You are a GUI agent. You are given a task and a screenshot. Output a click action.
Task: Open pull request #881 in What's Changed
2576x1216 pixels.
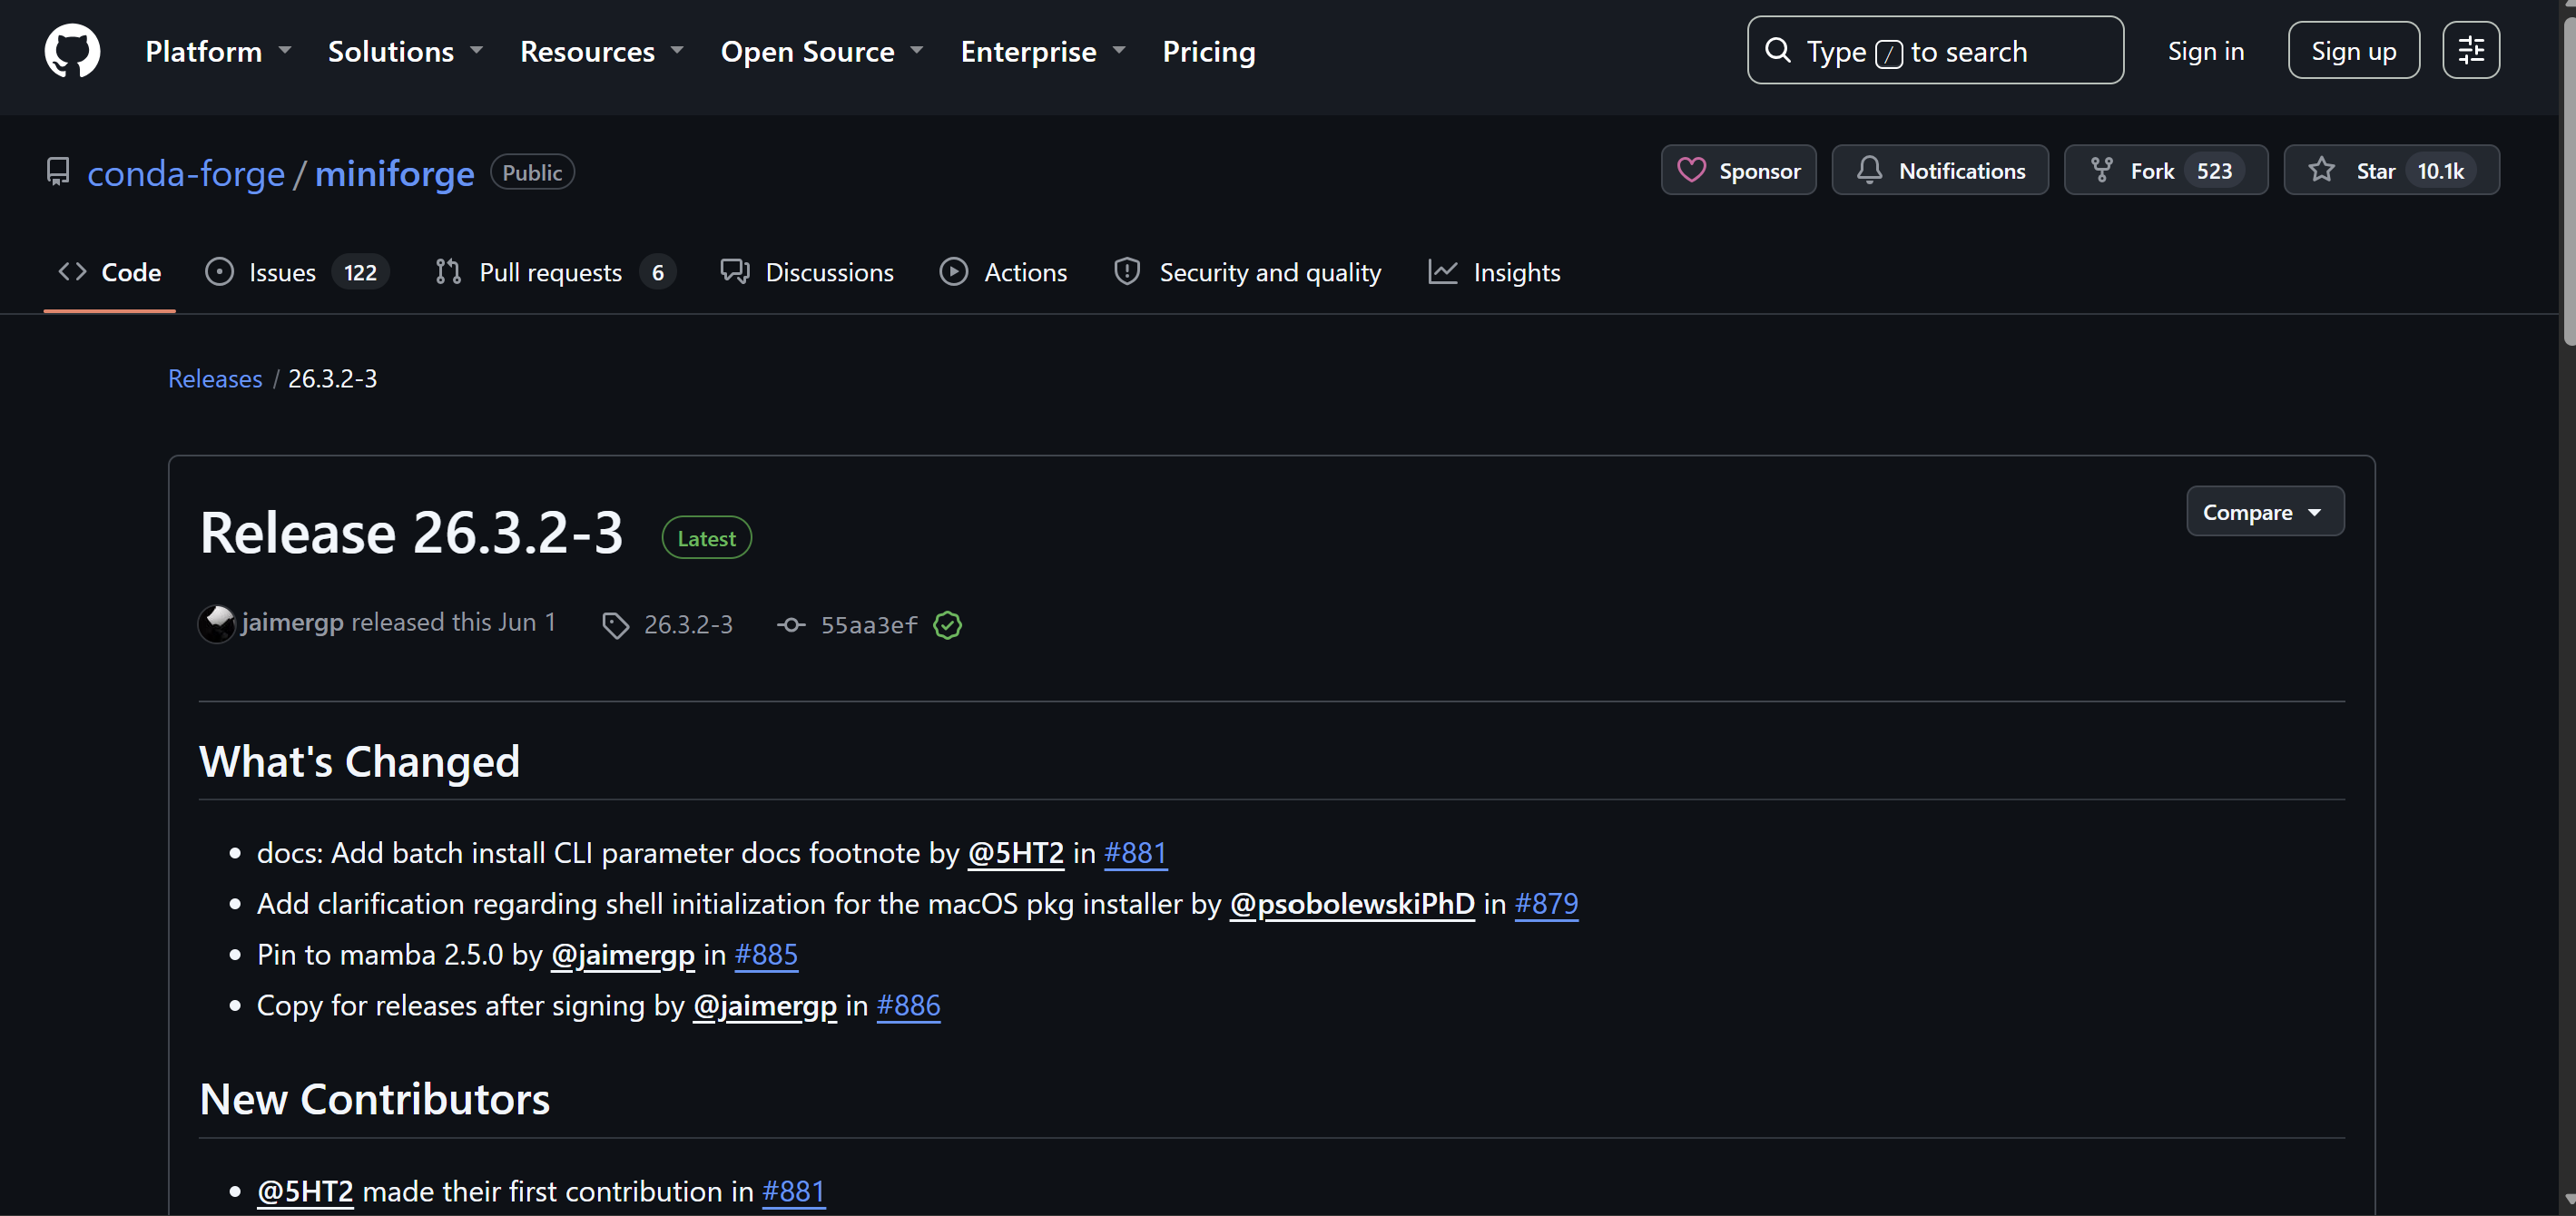[1135, 853]
